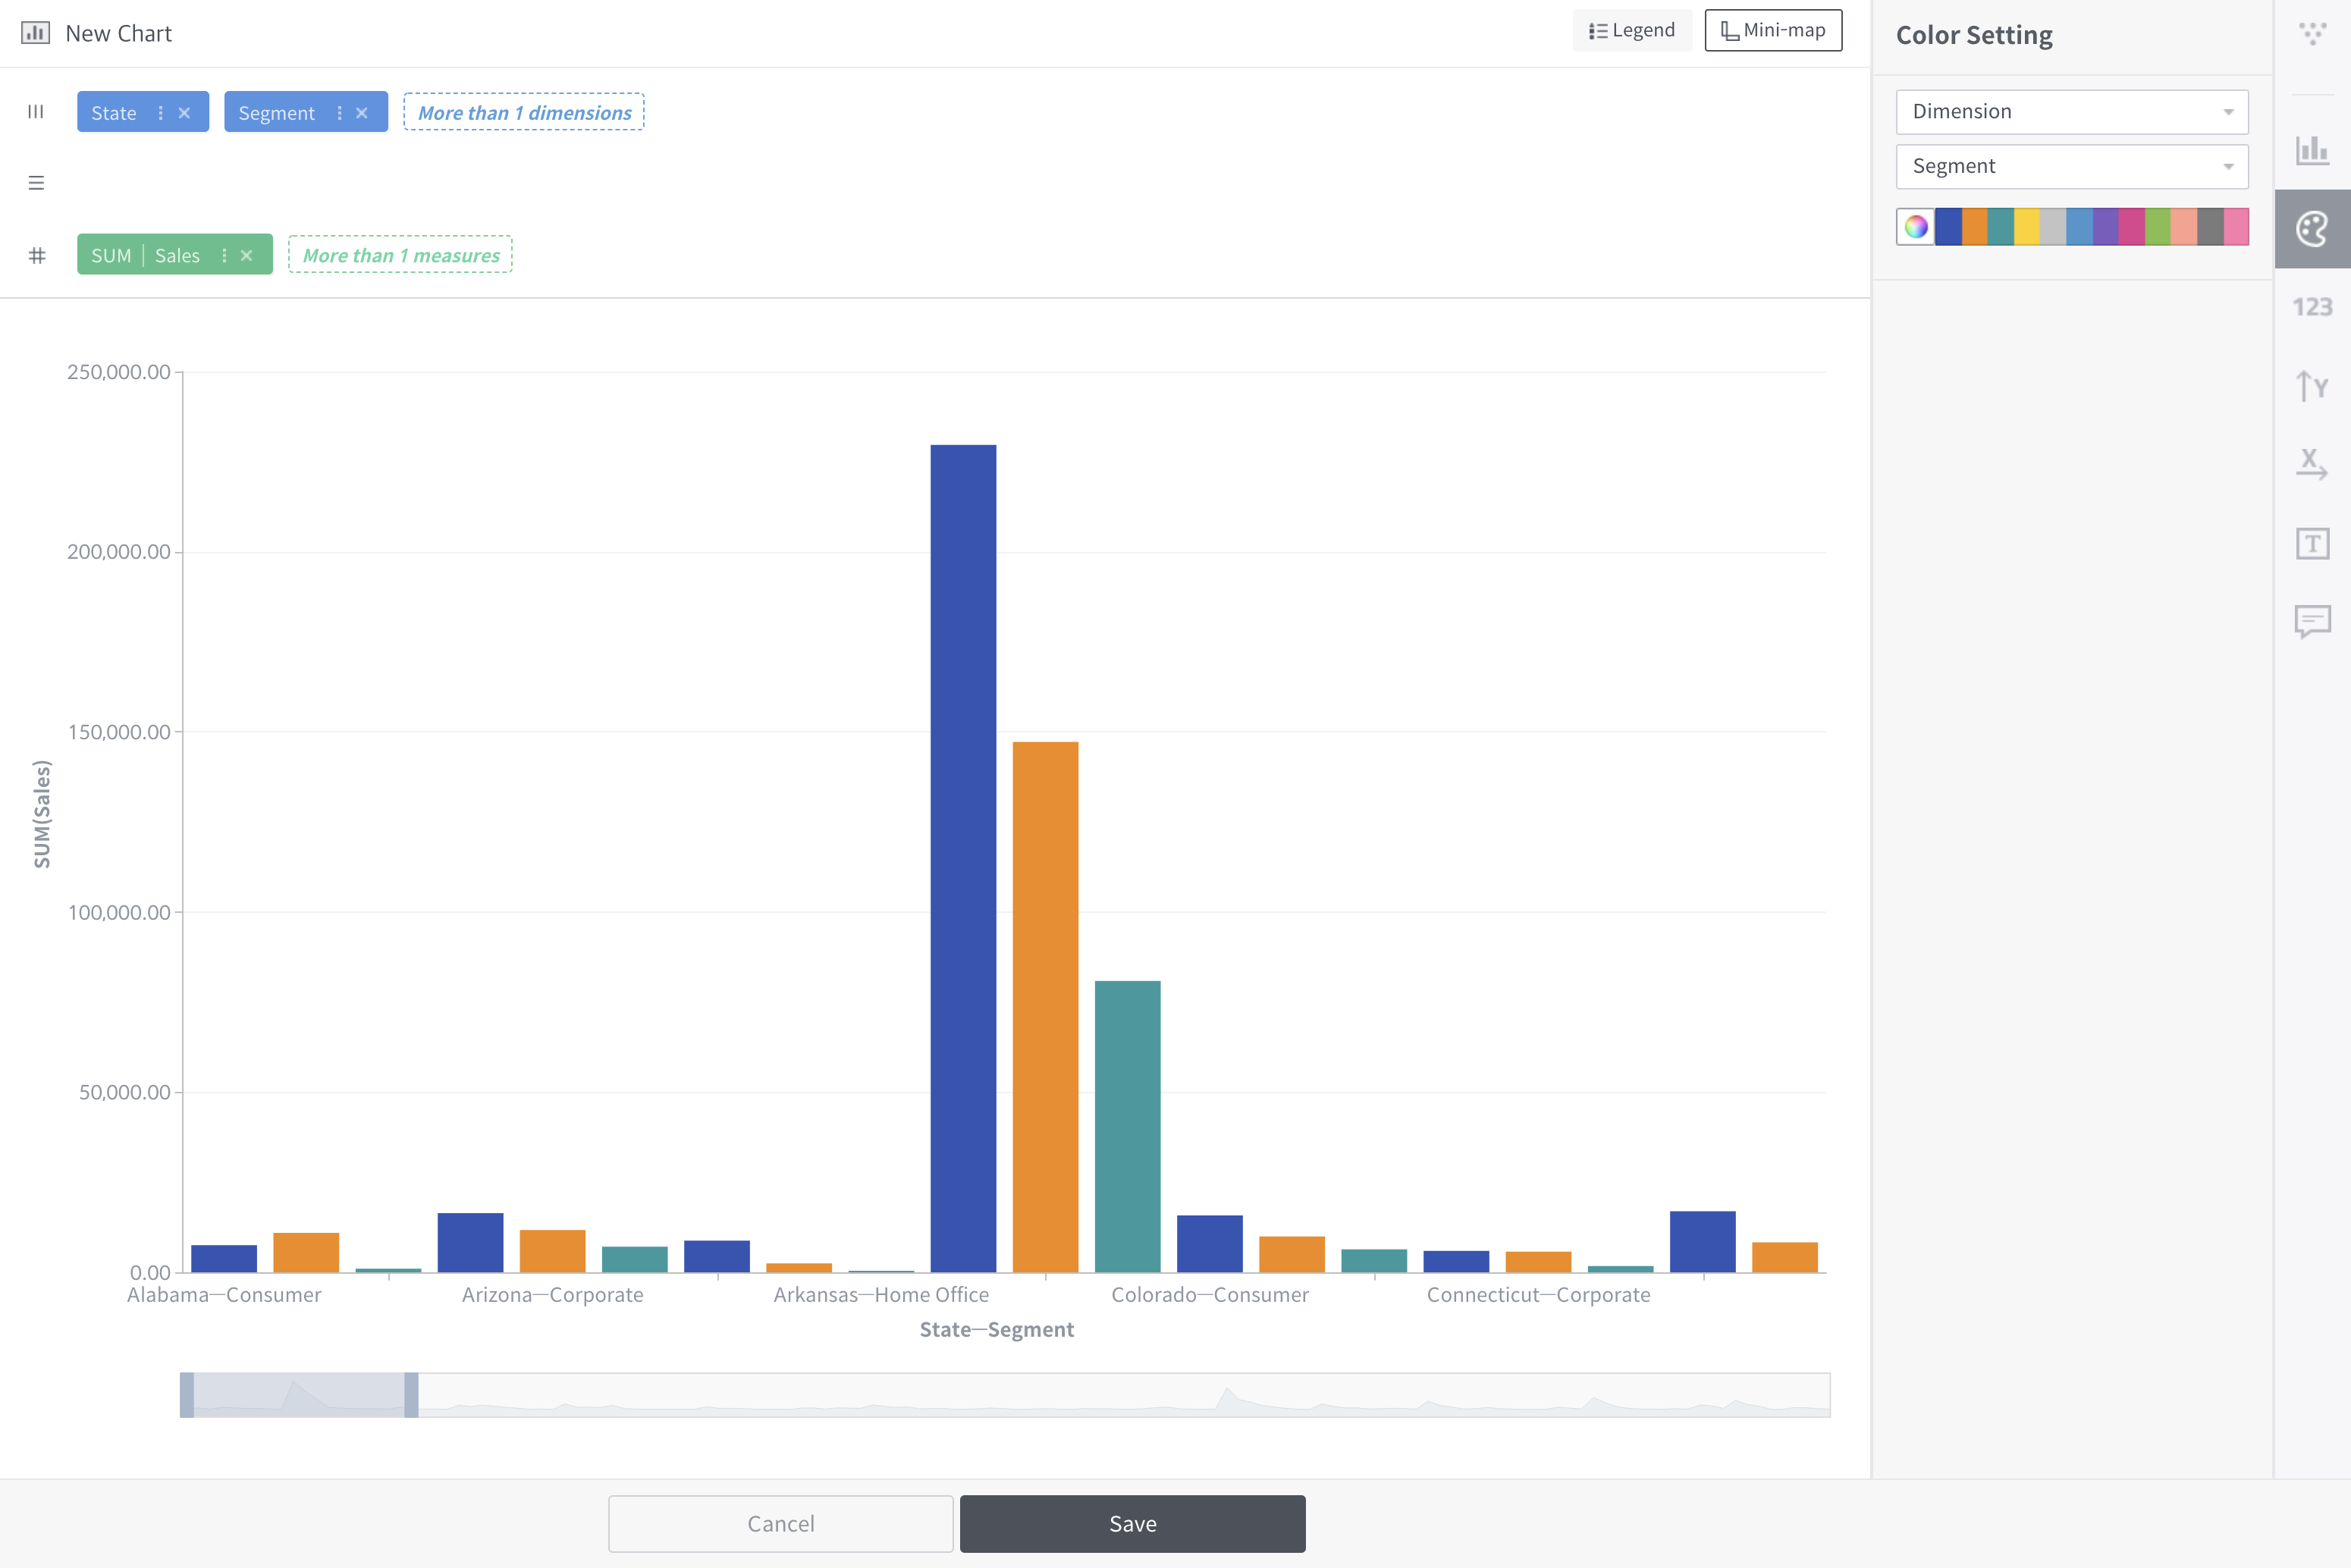Open options menu on the State pill
The height and width of the screenshot is (1568, 2351).
tap(159, 112)
